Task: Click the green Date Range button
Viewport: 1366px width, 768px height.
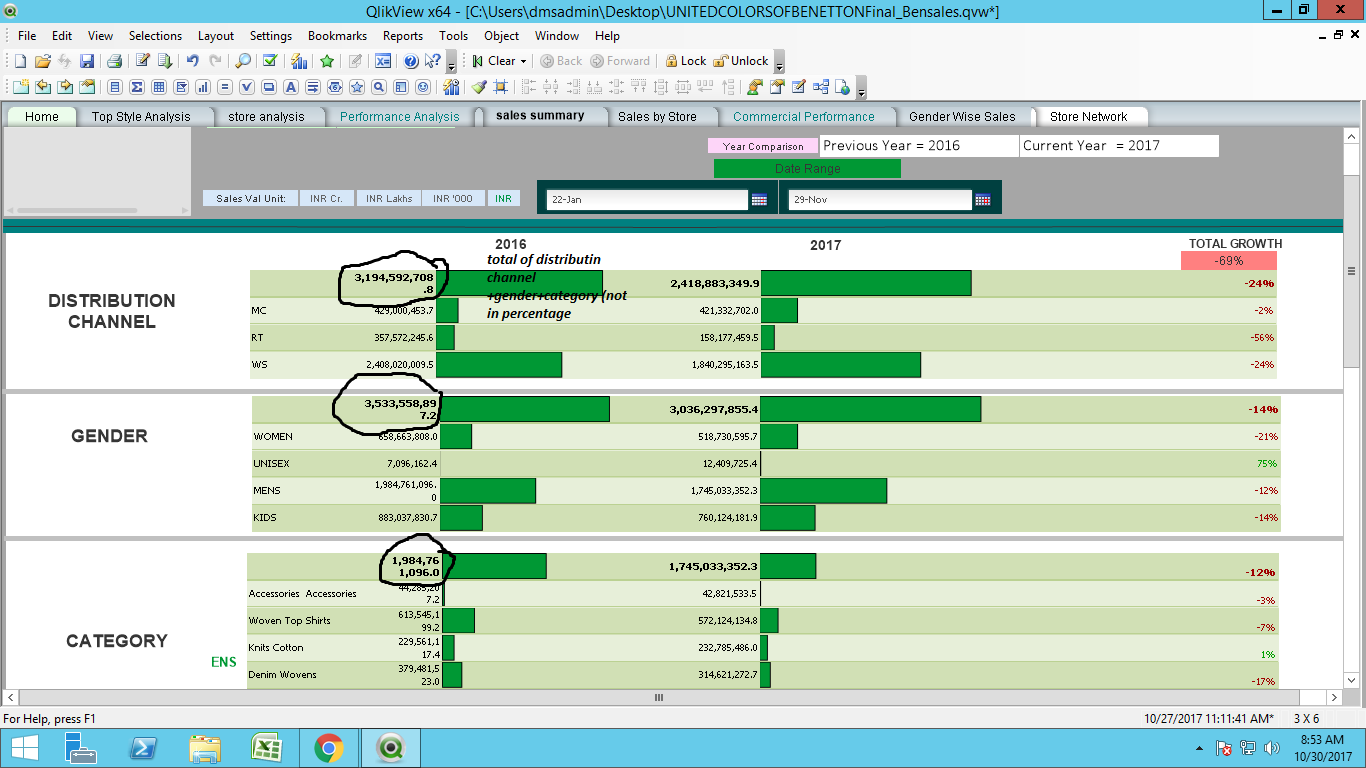Action: (x=807, y=169)
